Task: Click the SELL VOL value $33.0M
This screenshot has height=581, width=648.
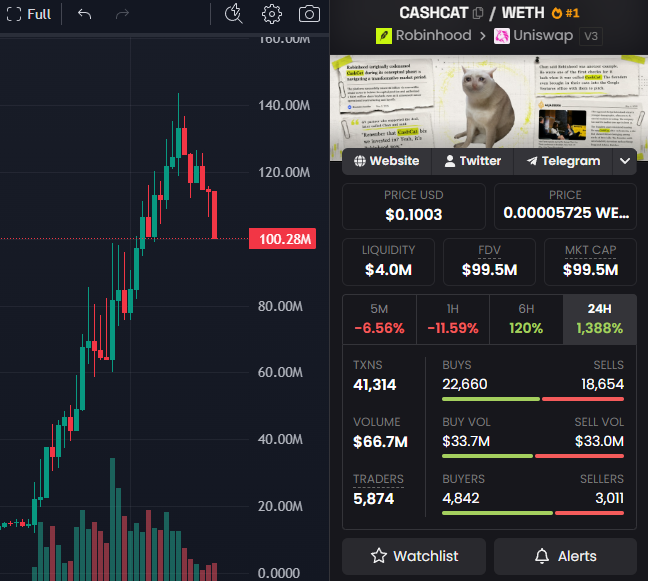Action: click(599, 441)
